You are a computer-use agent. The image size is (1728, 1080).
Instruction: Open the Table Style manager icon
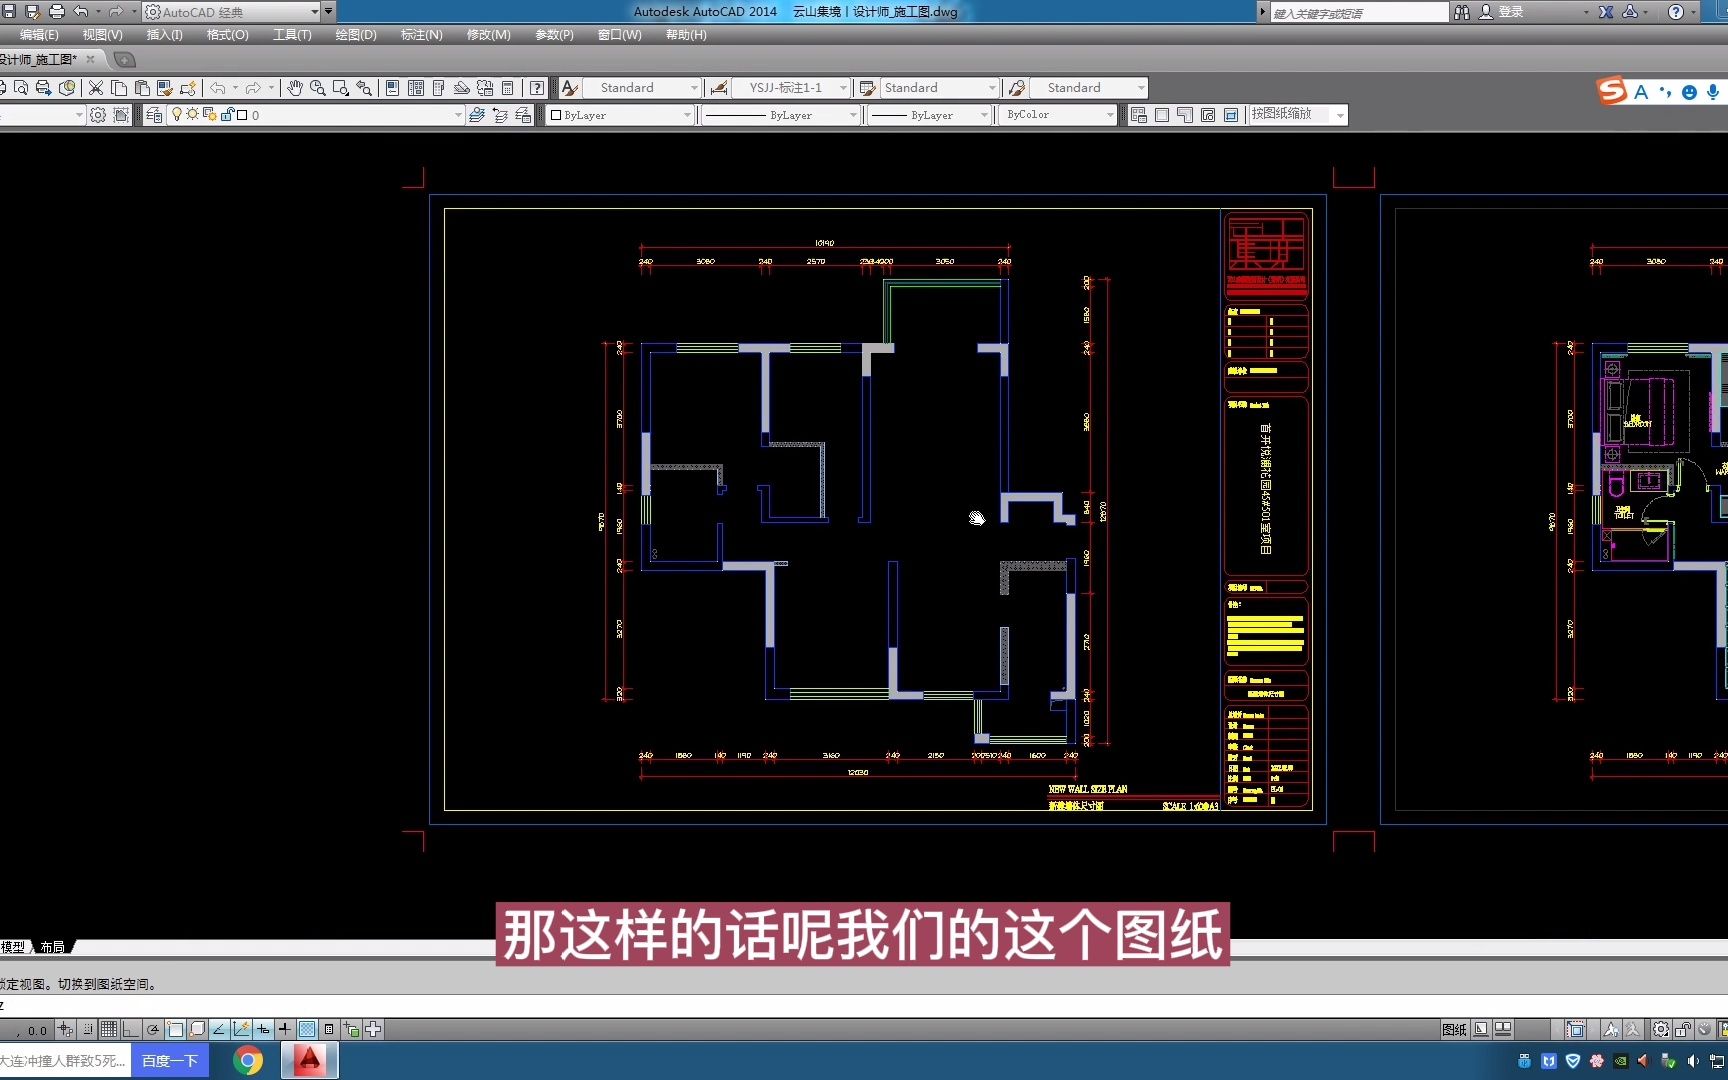pyautogui.click(x=868, y=88)
